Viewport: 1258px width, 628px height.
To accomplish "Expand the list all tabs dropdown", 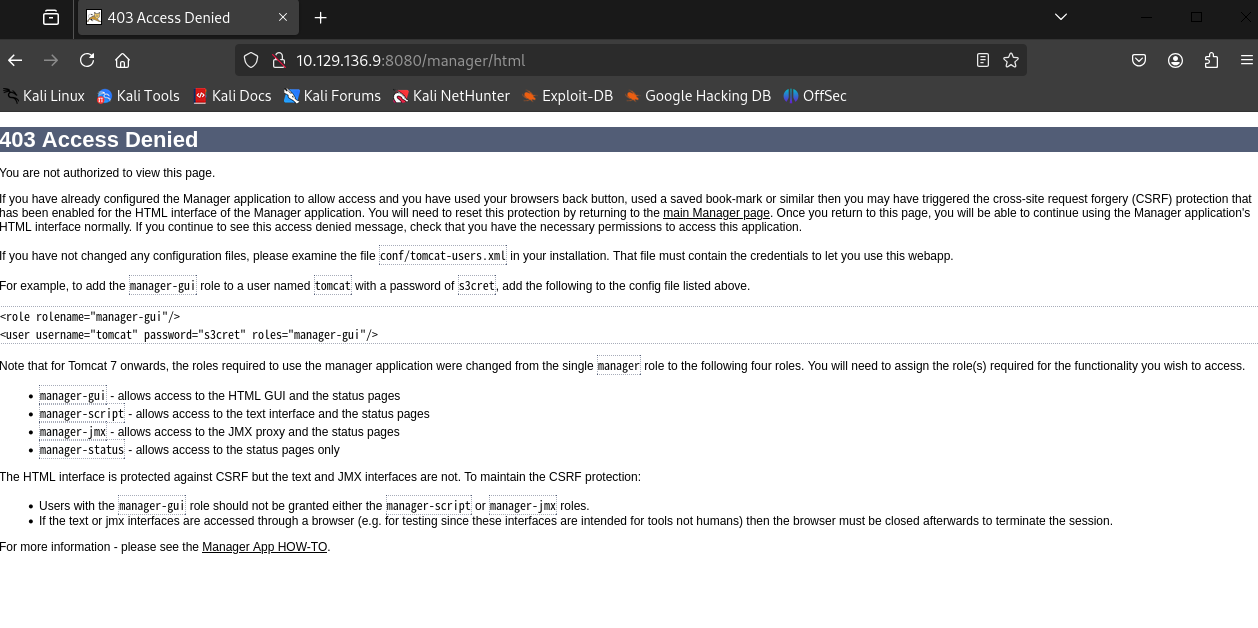I will (1061, 17).
